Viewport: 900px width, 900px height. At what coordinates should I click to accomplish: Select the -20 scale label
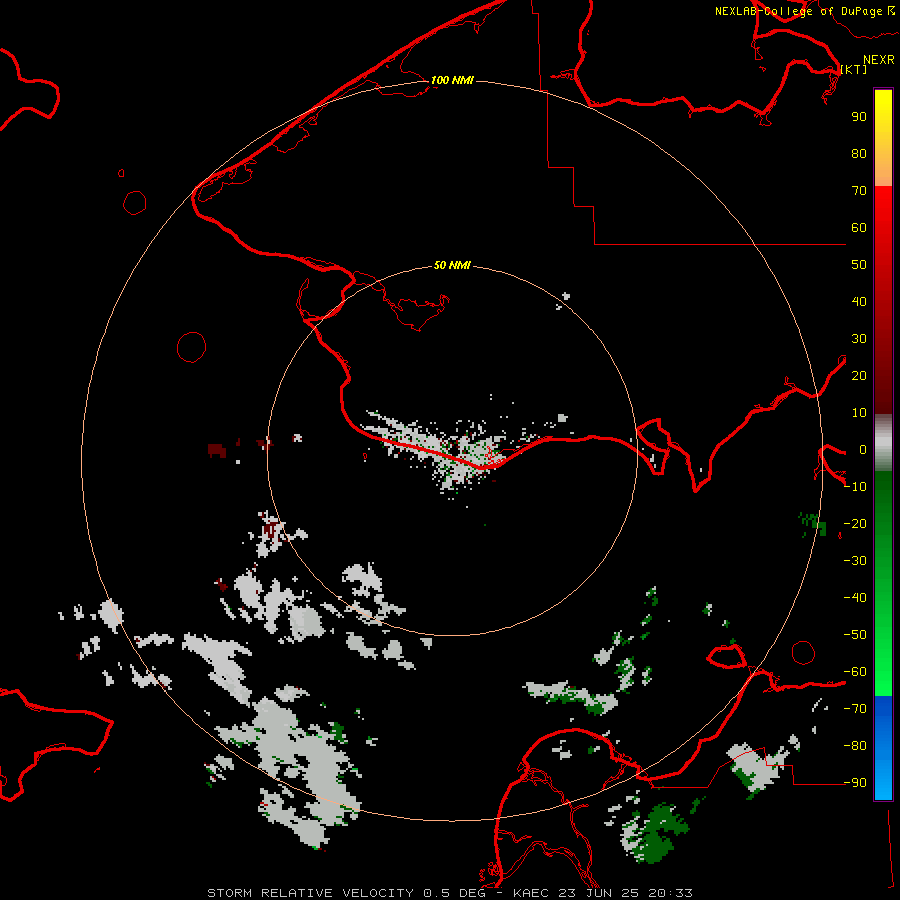(x=855, y=524)
